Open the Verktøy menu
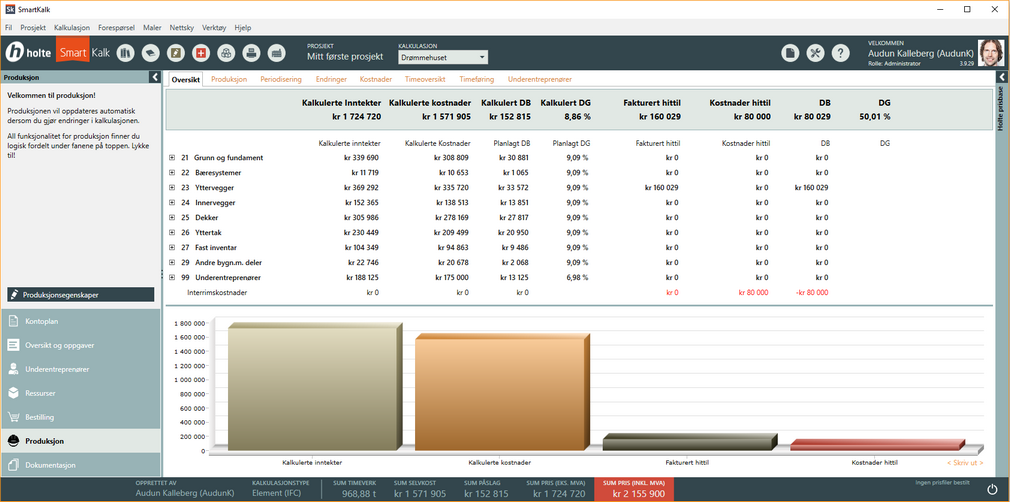Image resolution: width=1010 pixels, height=502 pixels. (x=212, y=27)
